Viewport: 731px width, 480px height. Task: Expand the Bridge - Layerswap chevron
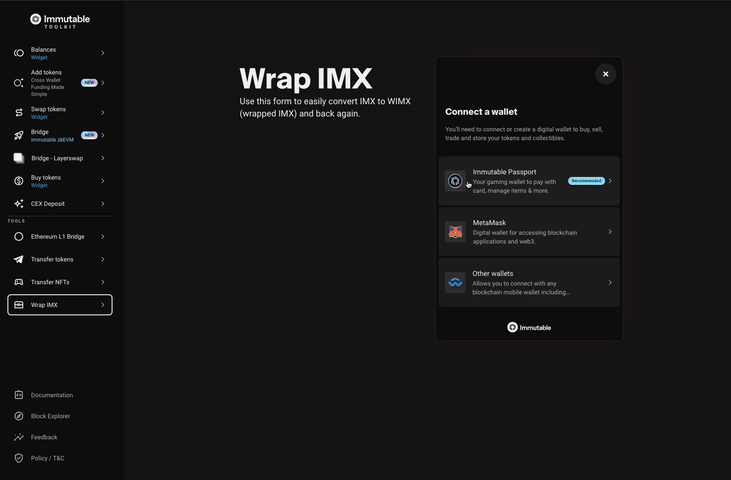click(x=103, y=158)
